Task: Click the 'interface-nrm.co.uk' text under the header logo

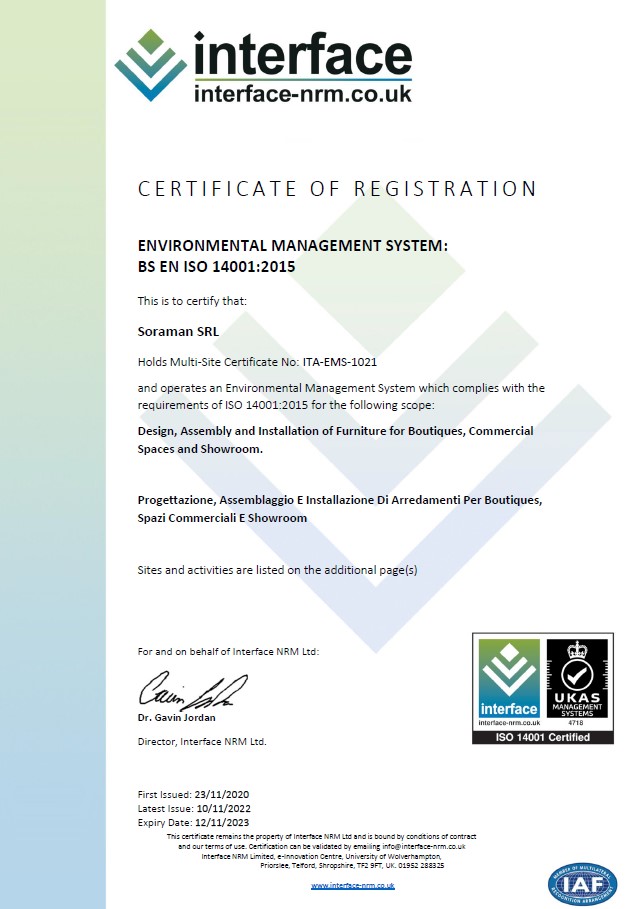Action: pos(303,93)
